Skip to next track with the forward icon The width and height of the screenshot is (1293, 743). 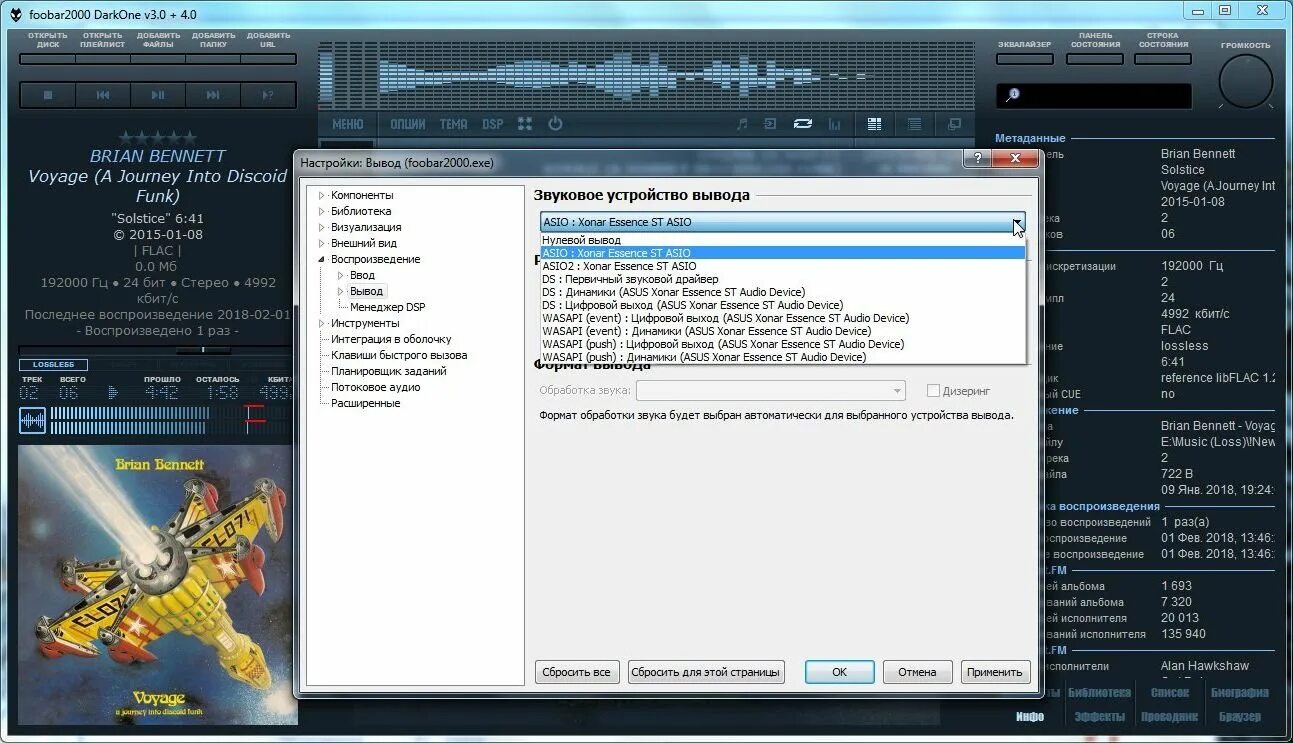214,93
